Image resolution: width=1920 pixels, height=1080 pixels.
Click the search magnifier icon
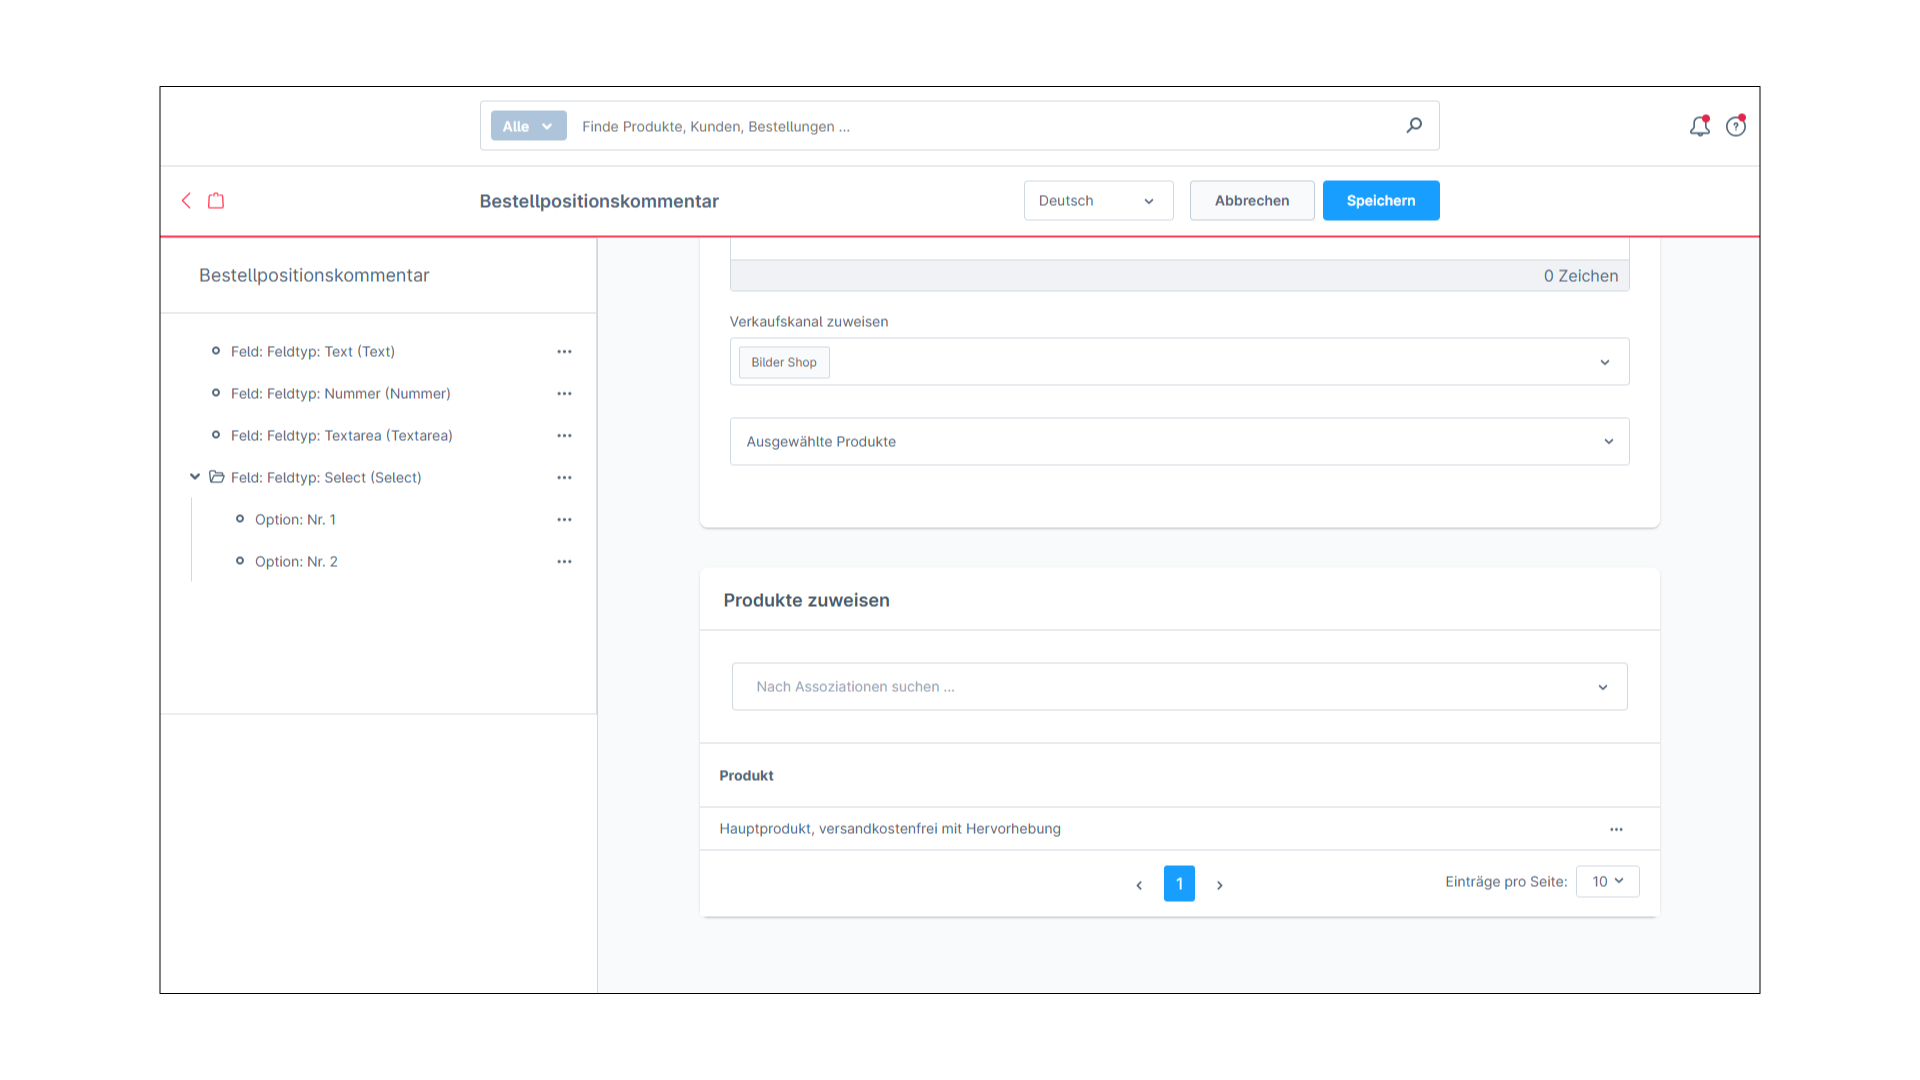(x=1414, y=125)
